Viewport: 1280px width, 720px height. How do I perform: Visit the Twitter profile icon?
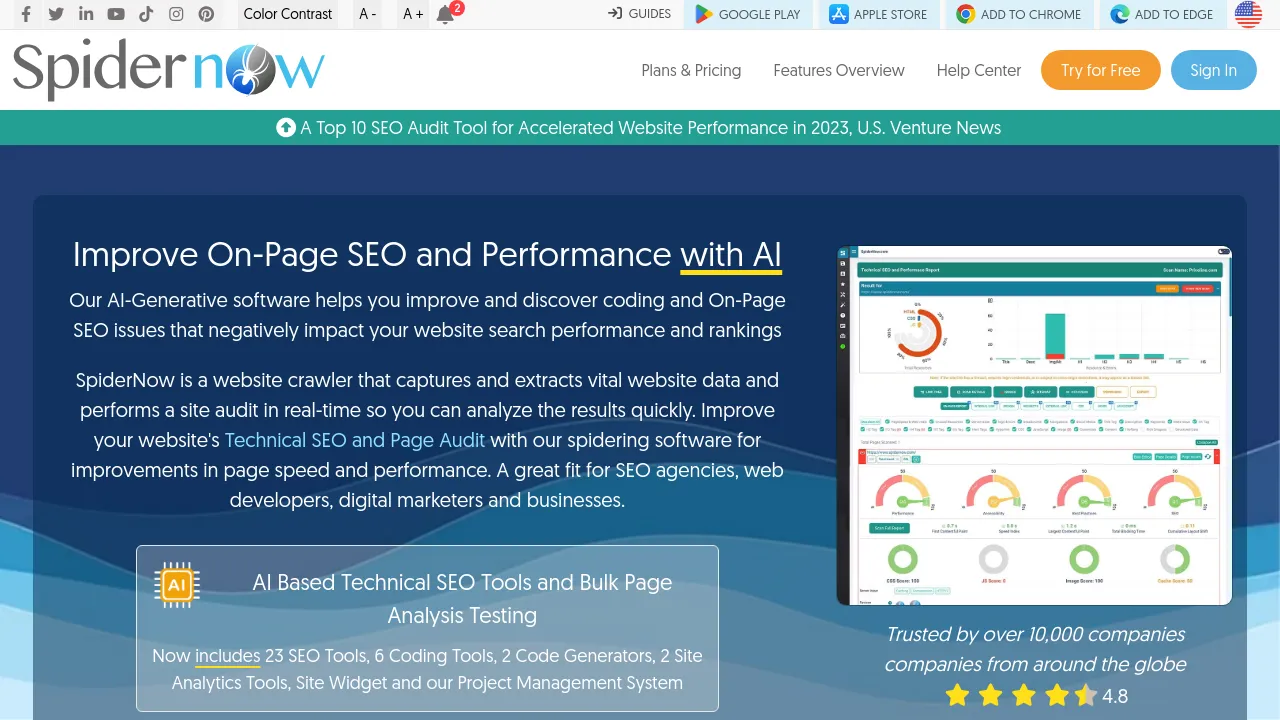56,14
